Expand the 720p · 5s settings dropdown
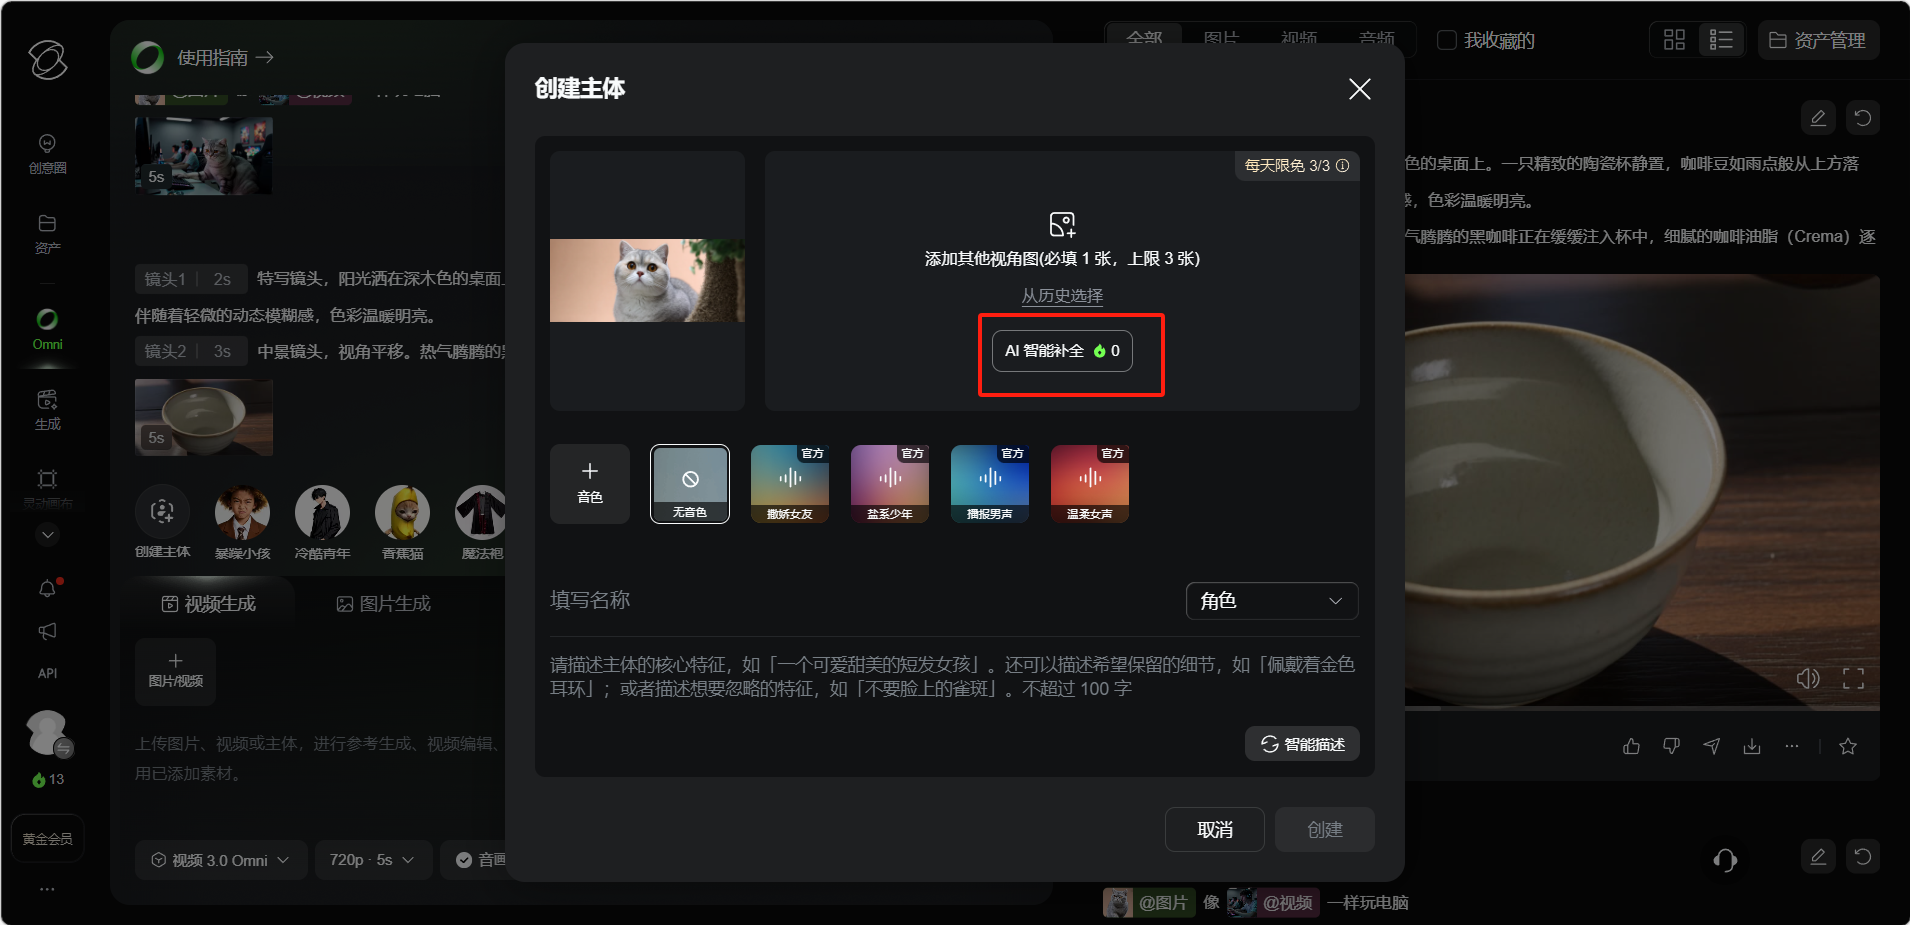Image resolution: width=1910 pixels, height=925 pixels. coord(371,860)
